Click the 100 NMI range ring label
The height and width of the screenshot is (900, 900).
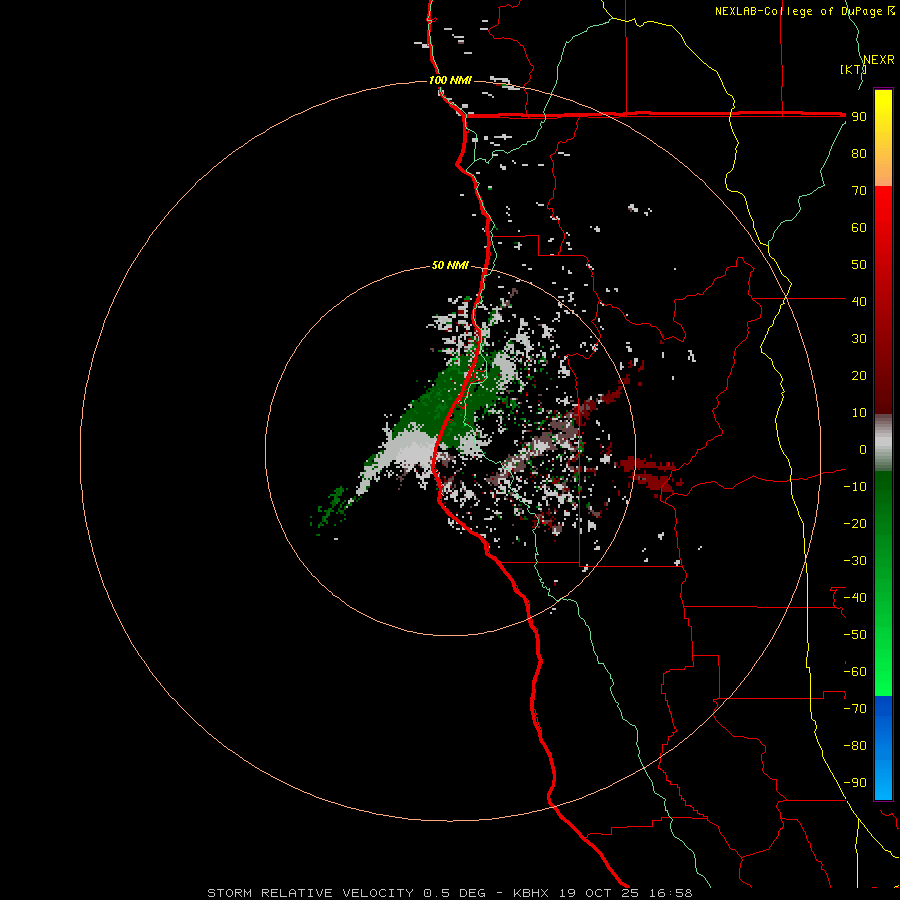pyautogui.click(x=450, y=80)
